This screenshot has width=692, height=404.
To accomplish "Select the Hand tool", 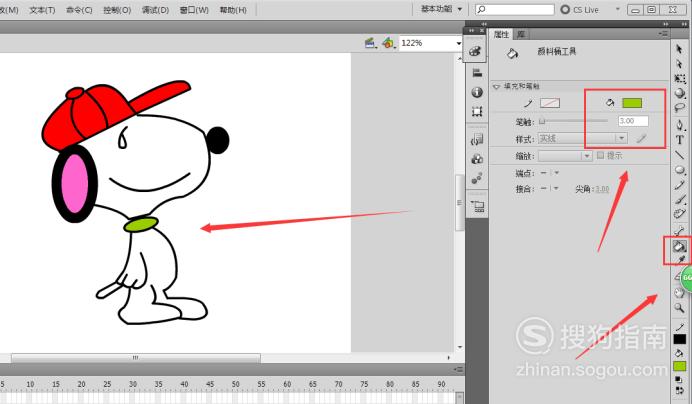I will (x=679, y=293).
